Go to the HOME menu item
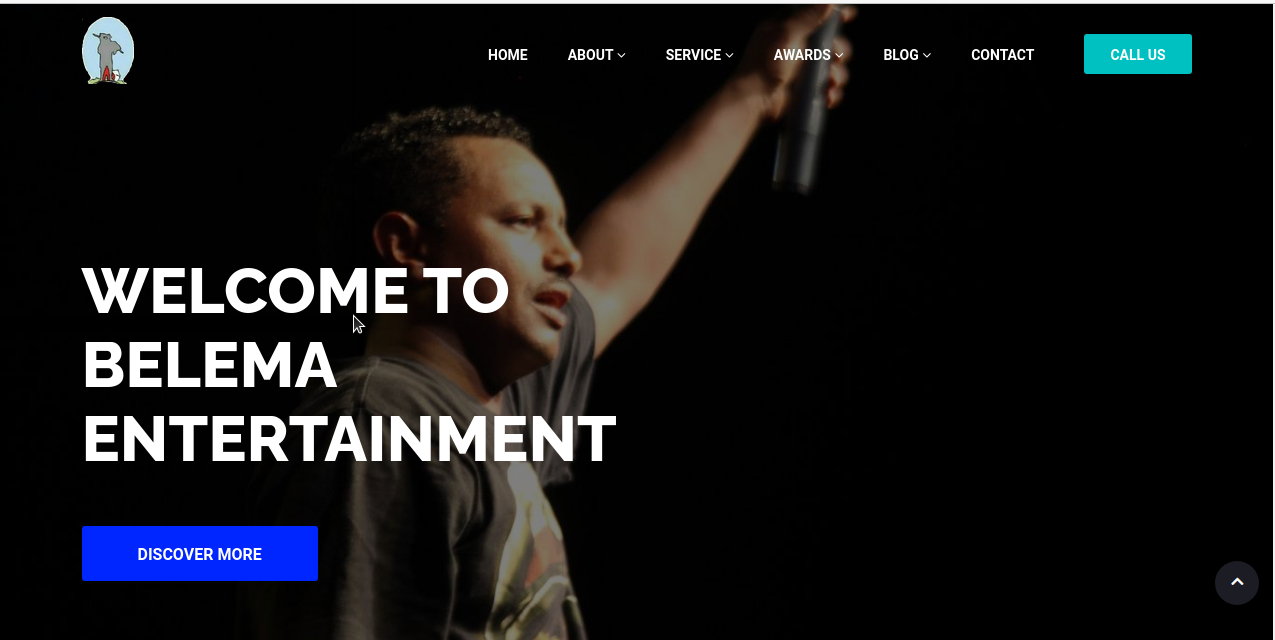Viewport: 1275px width, 640px height. point(508,55)
